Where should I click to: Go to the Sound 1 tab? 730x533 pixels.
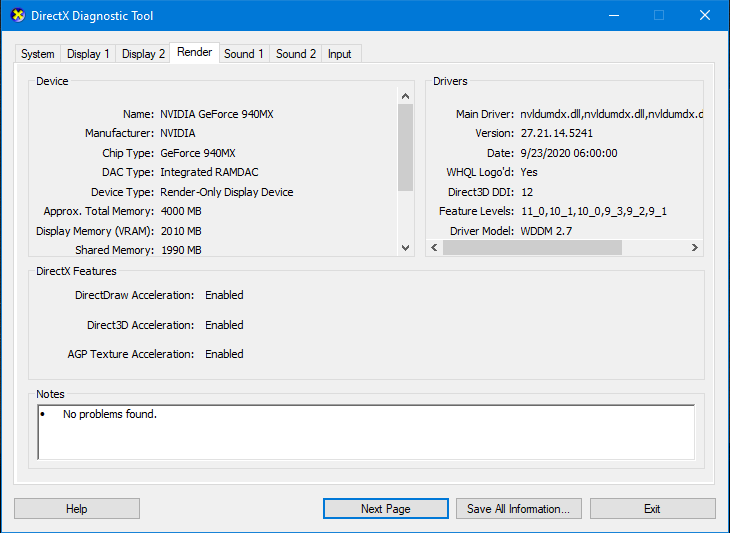coord(244,54)
